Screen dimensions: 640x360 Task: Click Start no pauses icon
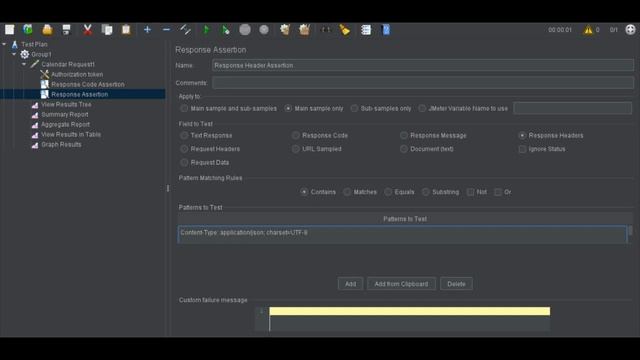[225, 29]
